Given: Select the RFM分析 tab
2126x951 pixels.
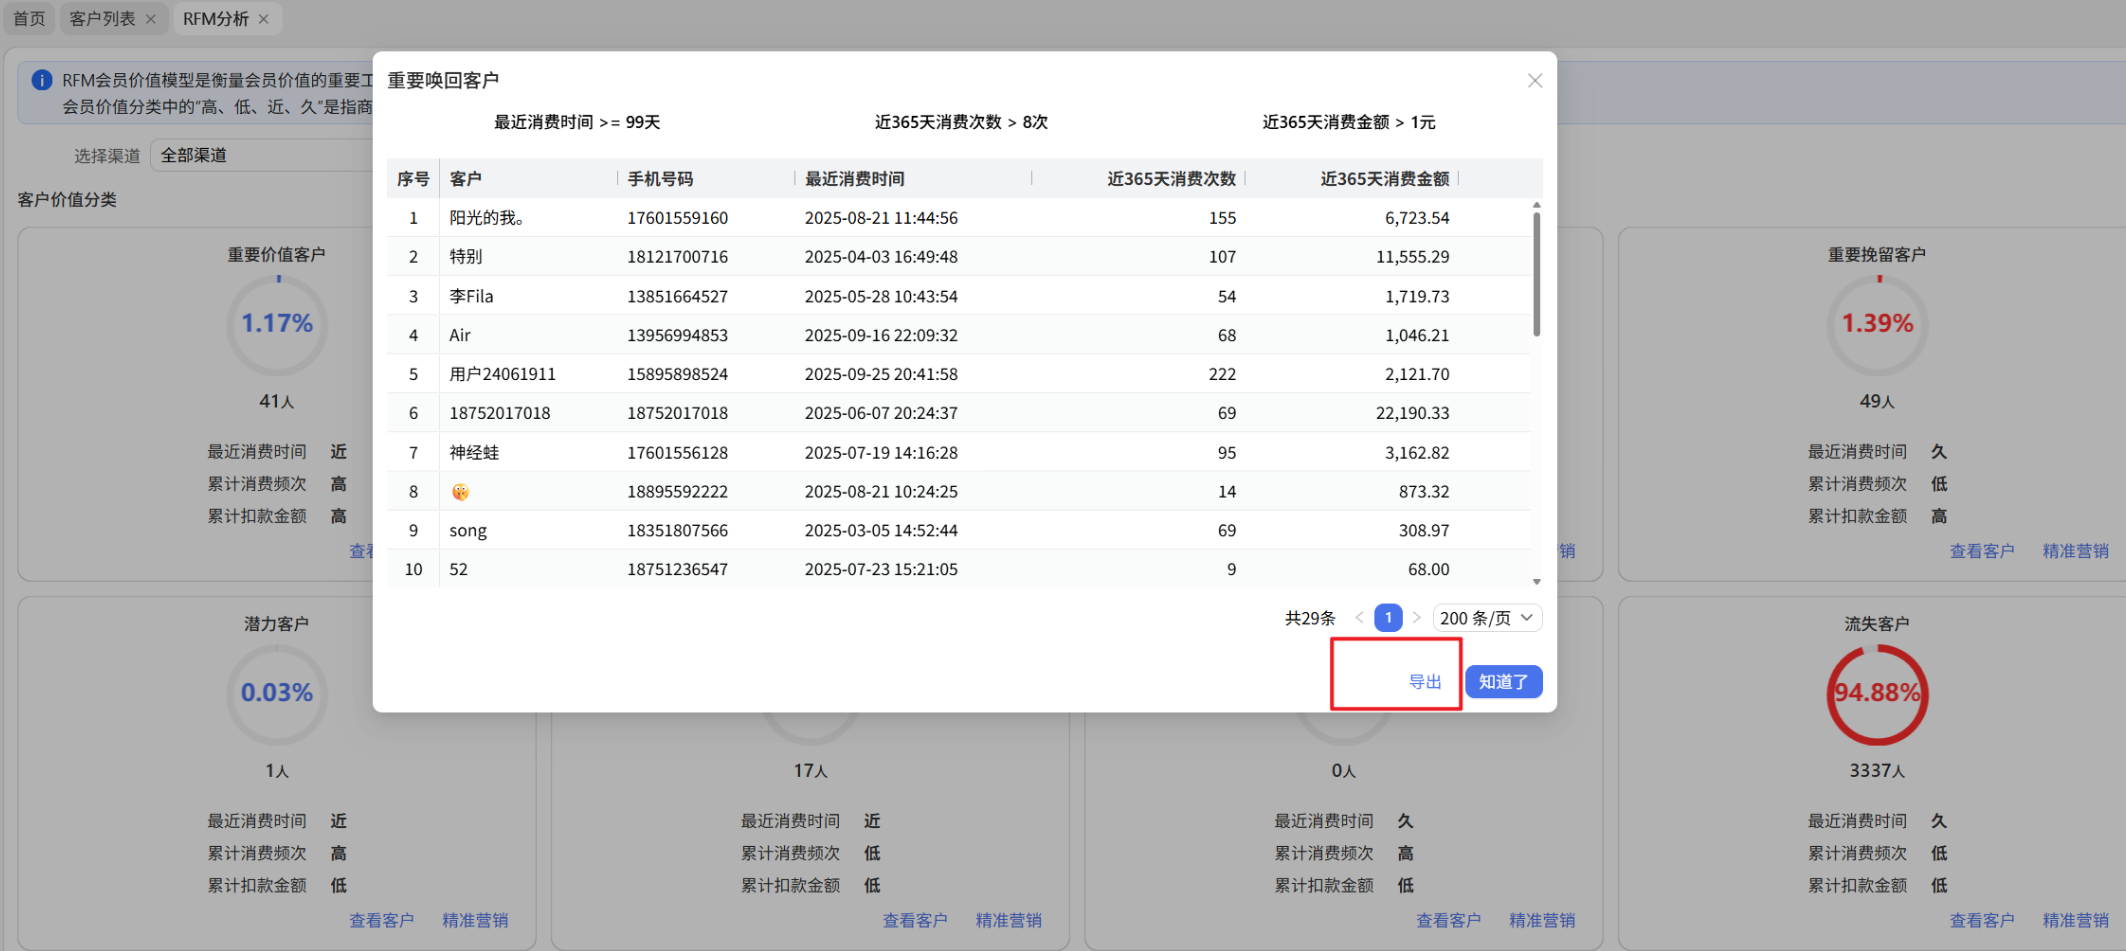Looking at the screenshot, I should (x=216, y=19).
